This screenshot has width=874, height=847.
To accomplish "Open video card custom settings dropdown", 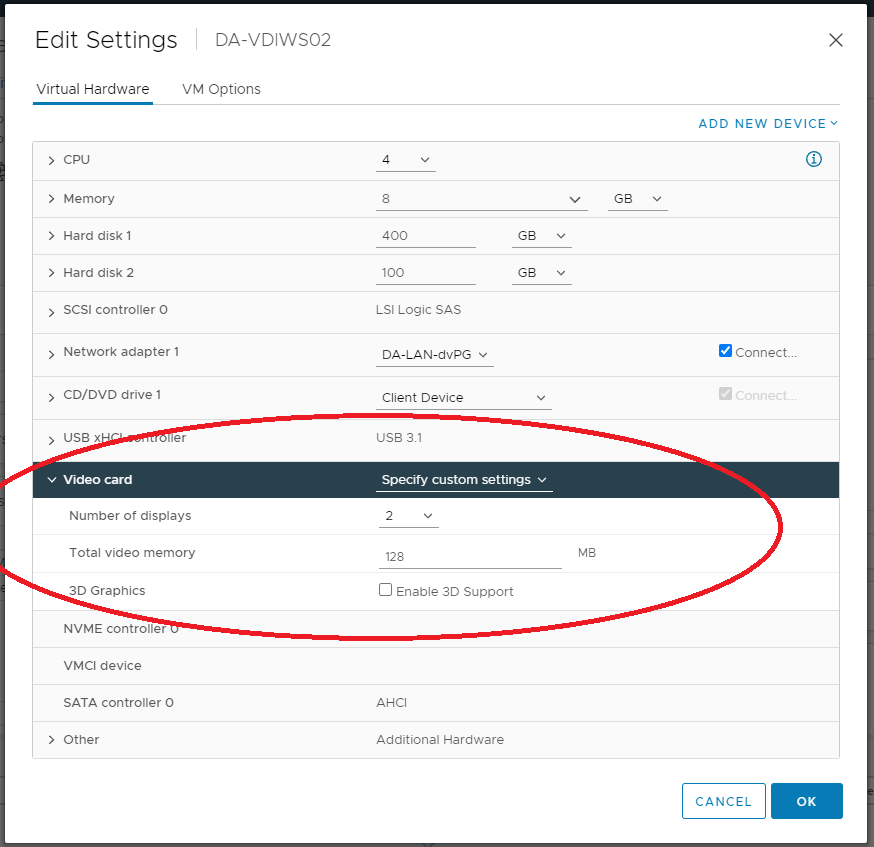I will [x=465, y=480].
